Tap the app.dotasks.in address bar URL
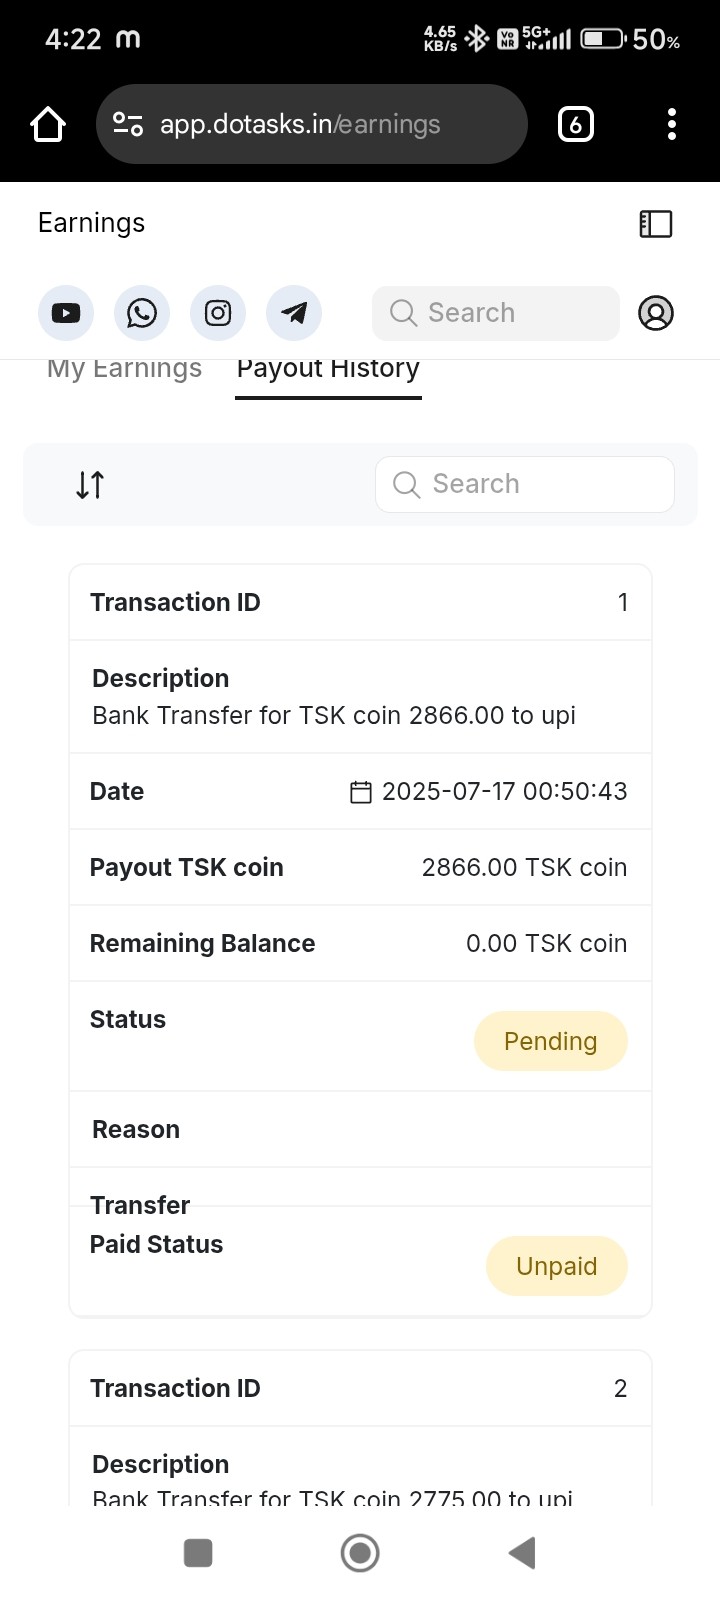 (300, 125)
